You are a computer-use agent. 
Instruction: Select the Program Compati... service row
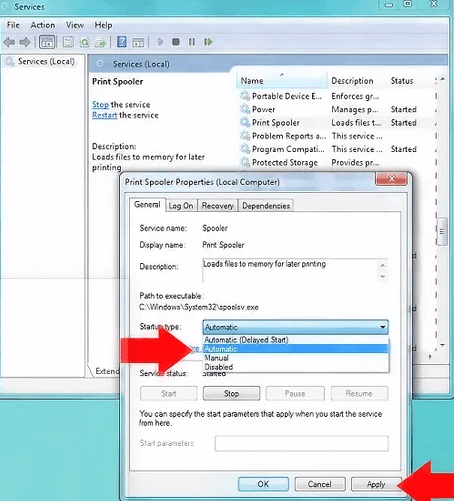tap(288, 149)
